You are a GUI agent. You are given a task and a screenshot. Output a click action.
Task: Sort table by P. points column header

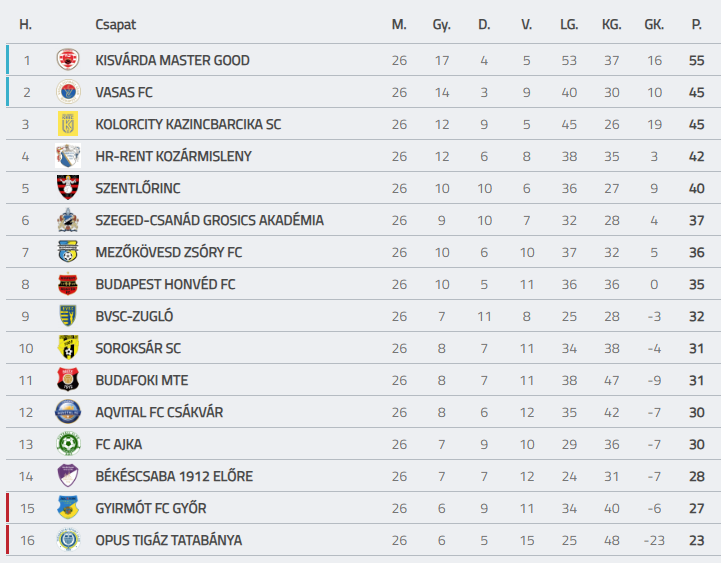point(697,24)
